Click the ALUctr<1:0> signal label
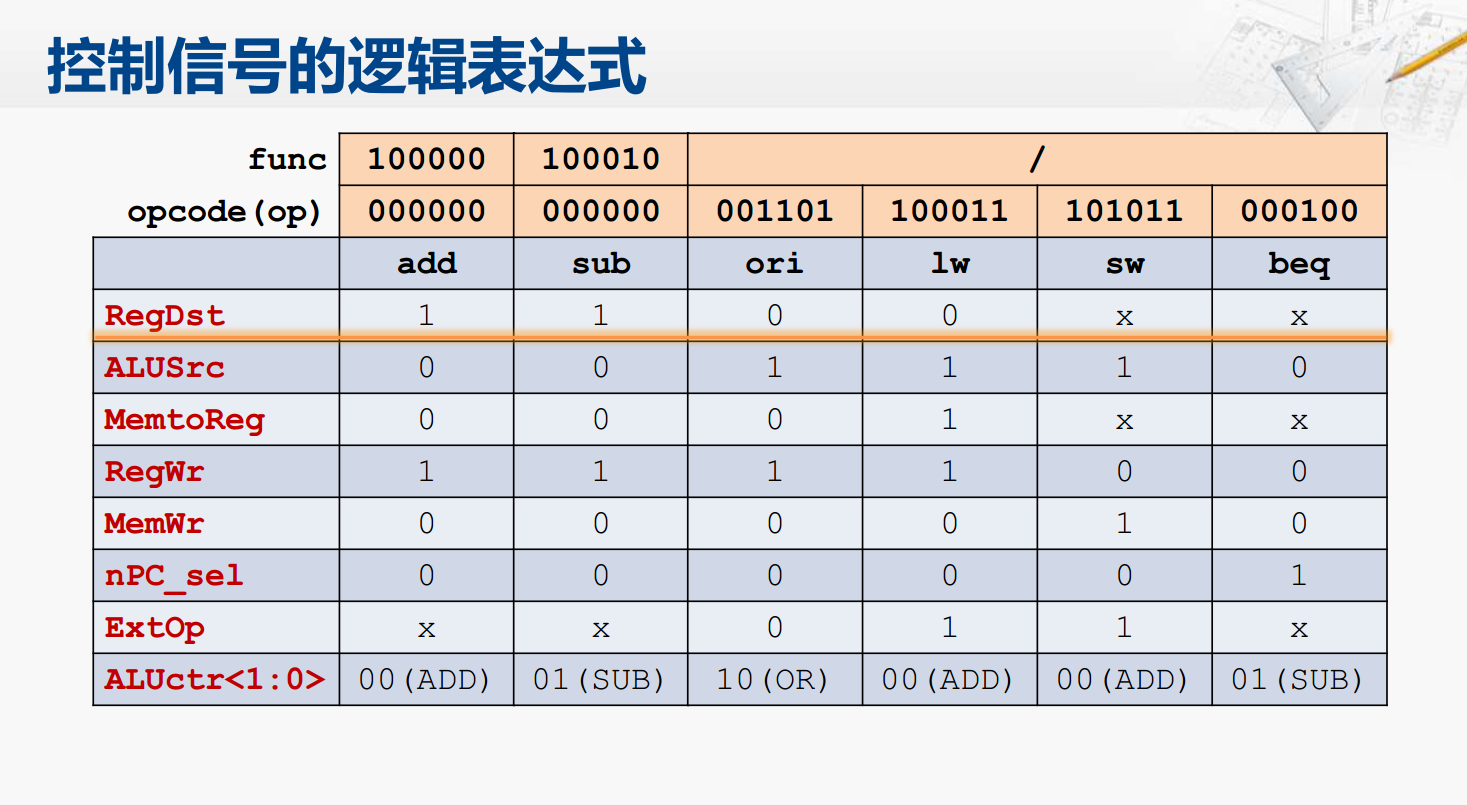 click(215, 680)
